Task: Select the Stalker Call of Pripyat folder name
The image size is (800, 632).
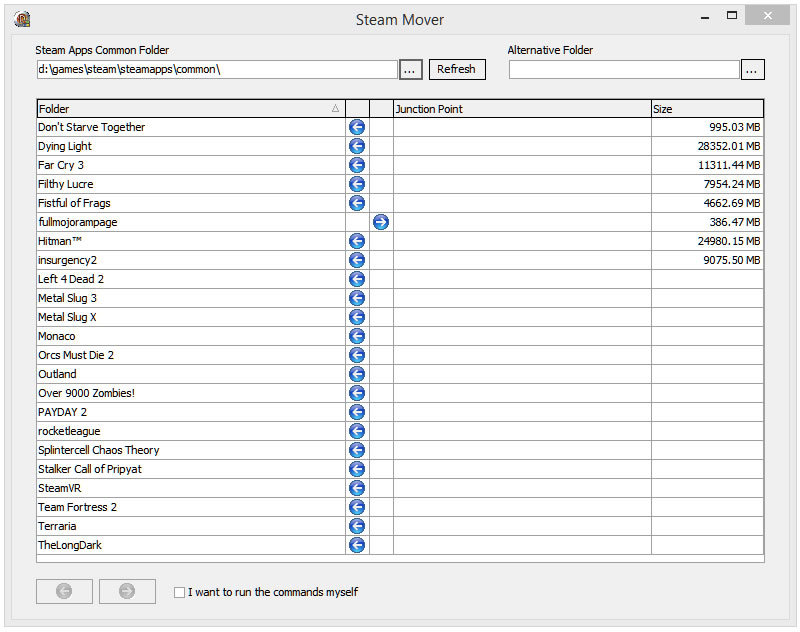Action: point(90,469)
